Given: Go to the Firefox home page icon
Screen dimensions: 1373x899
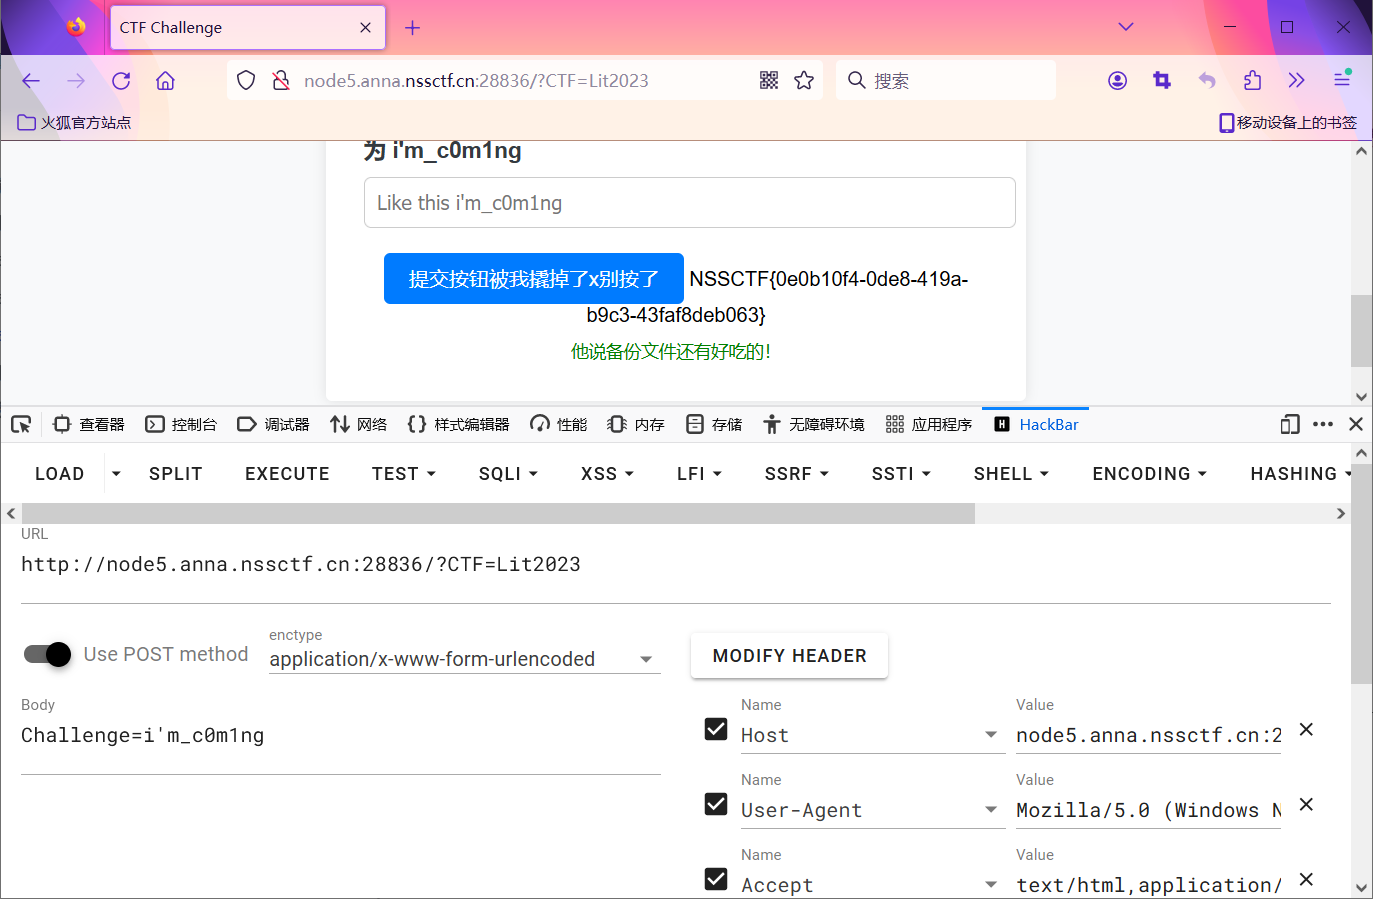Looking at the screenshot, I should point(165,81).
